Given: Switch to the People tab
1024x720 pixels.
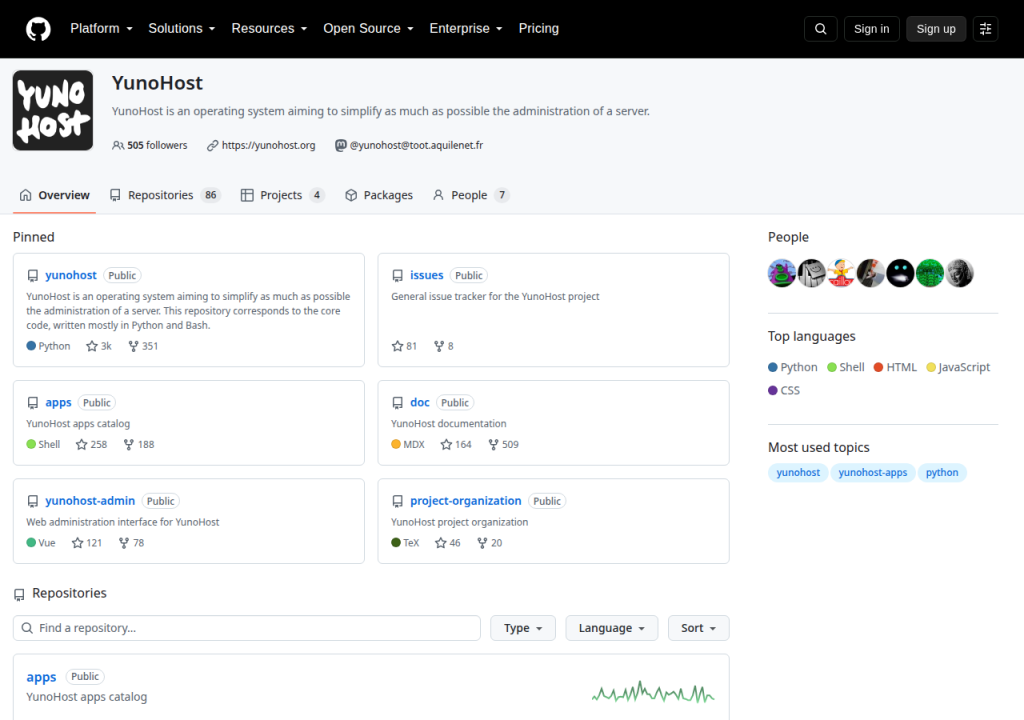Looking at the screenshot, I should tap(470, 195).
